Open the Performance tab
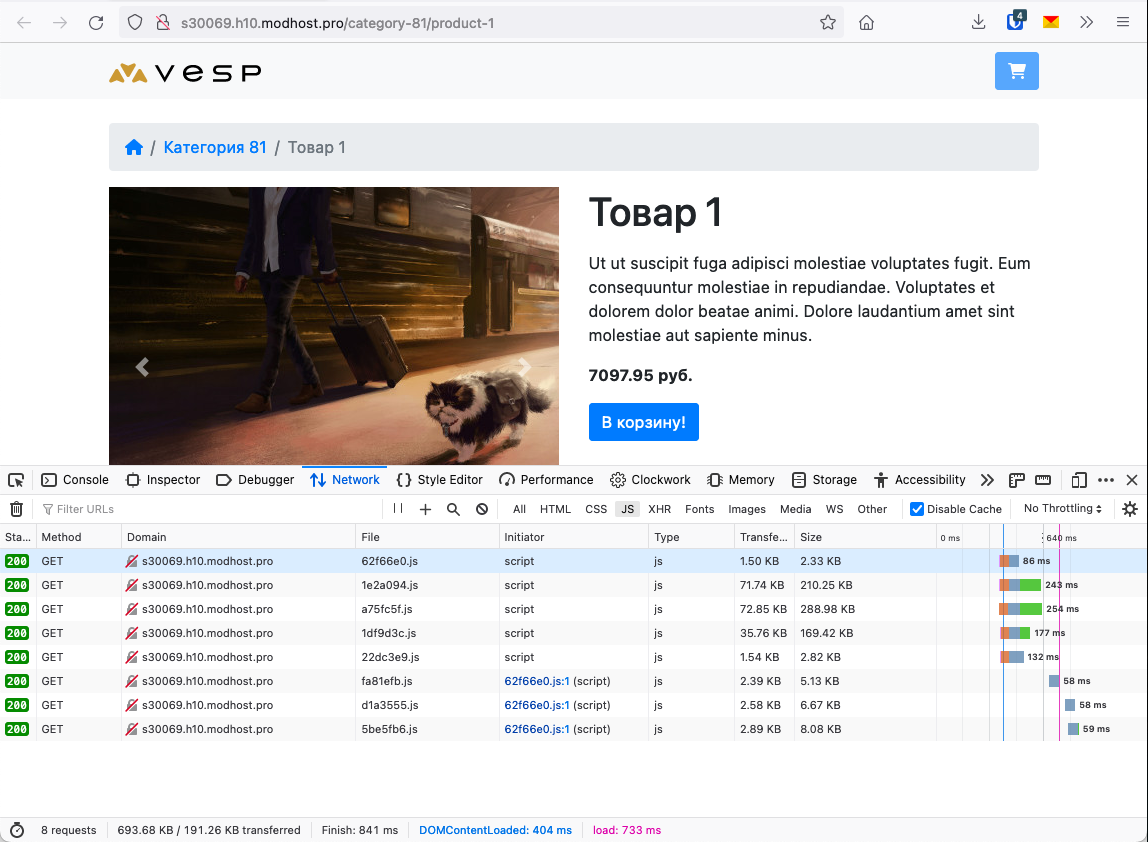Screen dimensions: 1148x842 [546, 480]
